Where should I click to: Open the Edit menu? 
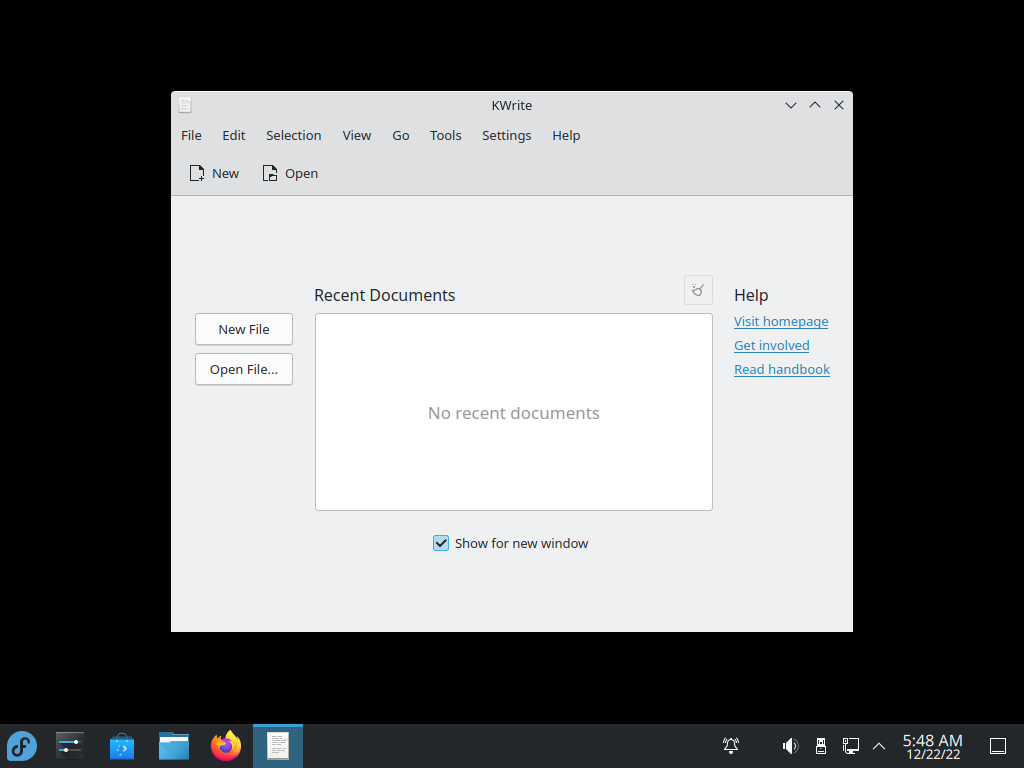234,135
